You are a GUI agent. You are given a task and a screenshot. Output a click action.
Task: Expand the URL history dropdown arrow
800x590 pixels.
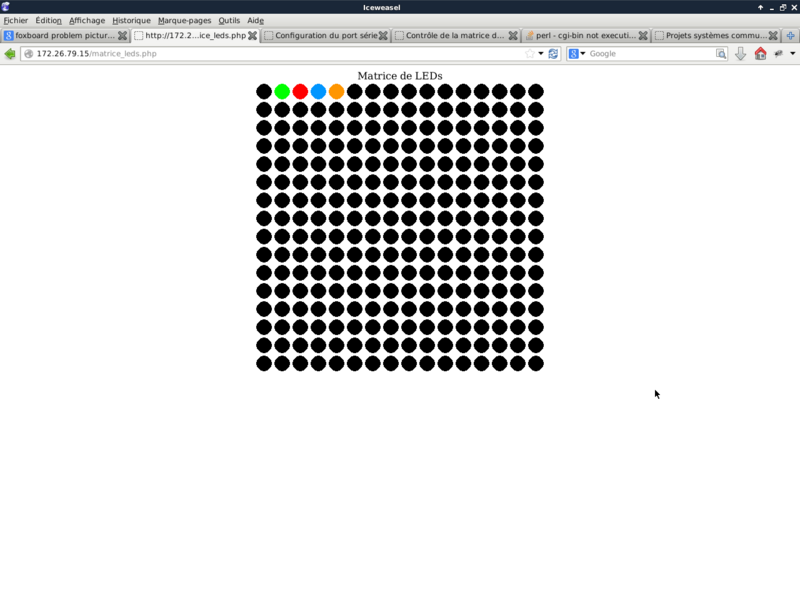[541, 54]
